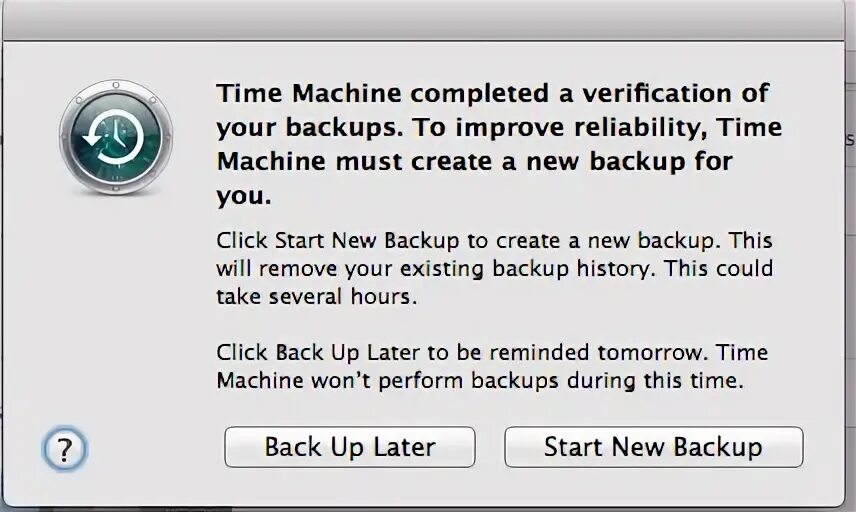Image resolution: width=856 pixels, height=512 pixels.
Task: Choose Back Up Later
Action: tap(350, 447)
